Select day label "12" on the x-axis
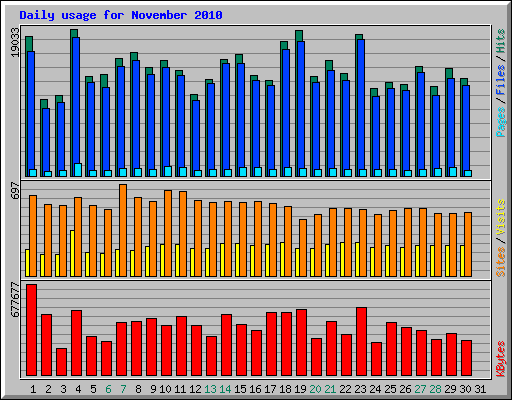The image size is (512, 400). [x=195, y=389]
